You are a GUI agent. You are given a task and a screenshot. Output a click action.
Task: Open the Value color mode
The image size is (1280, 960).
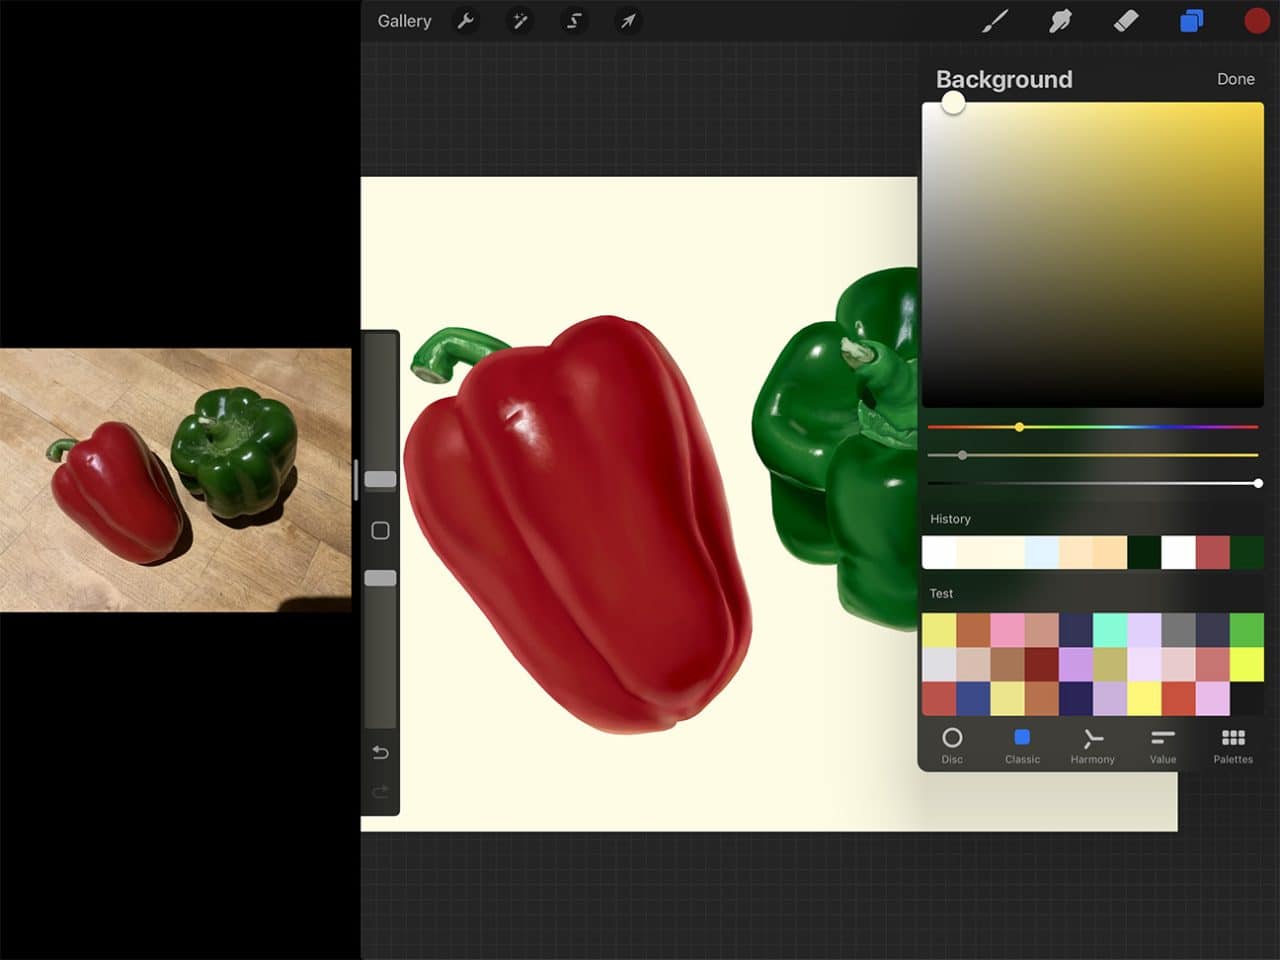[x=1162, y=745]
